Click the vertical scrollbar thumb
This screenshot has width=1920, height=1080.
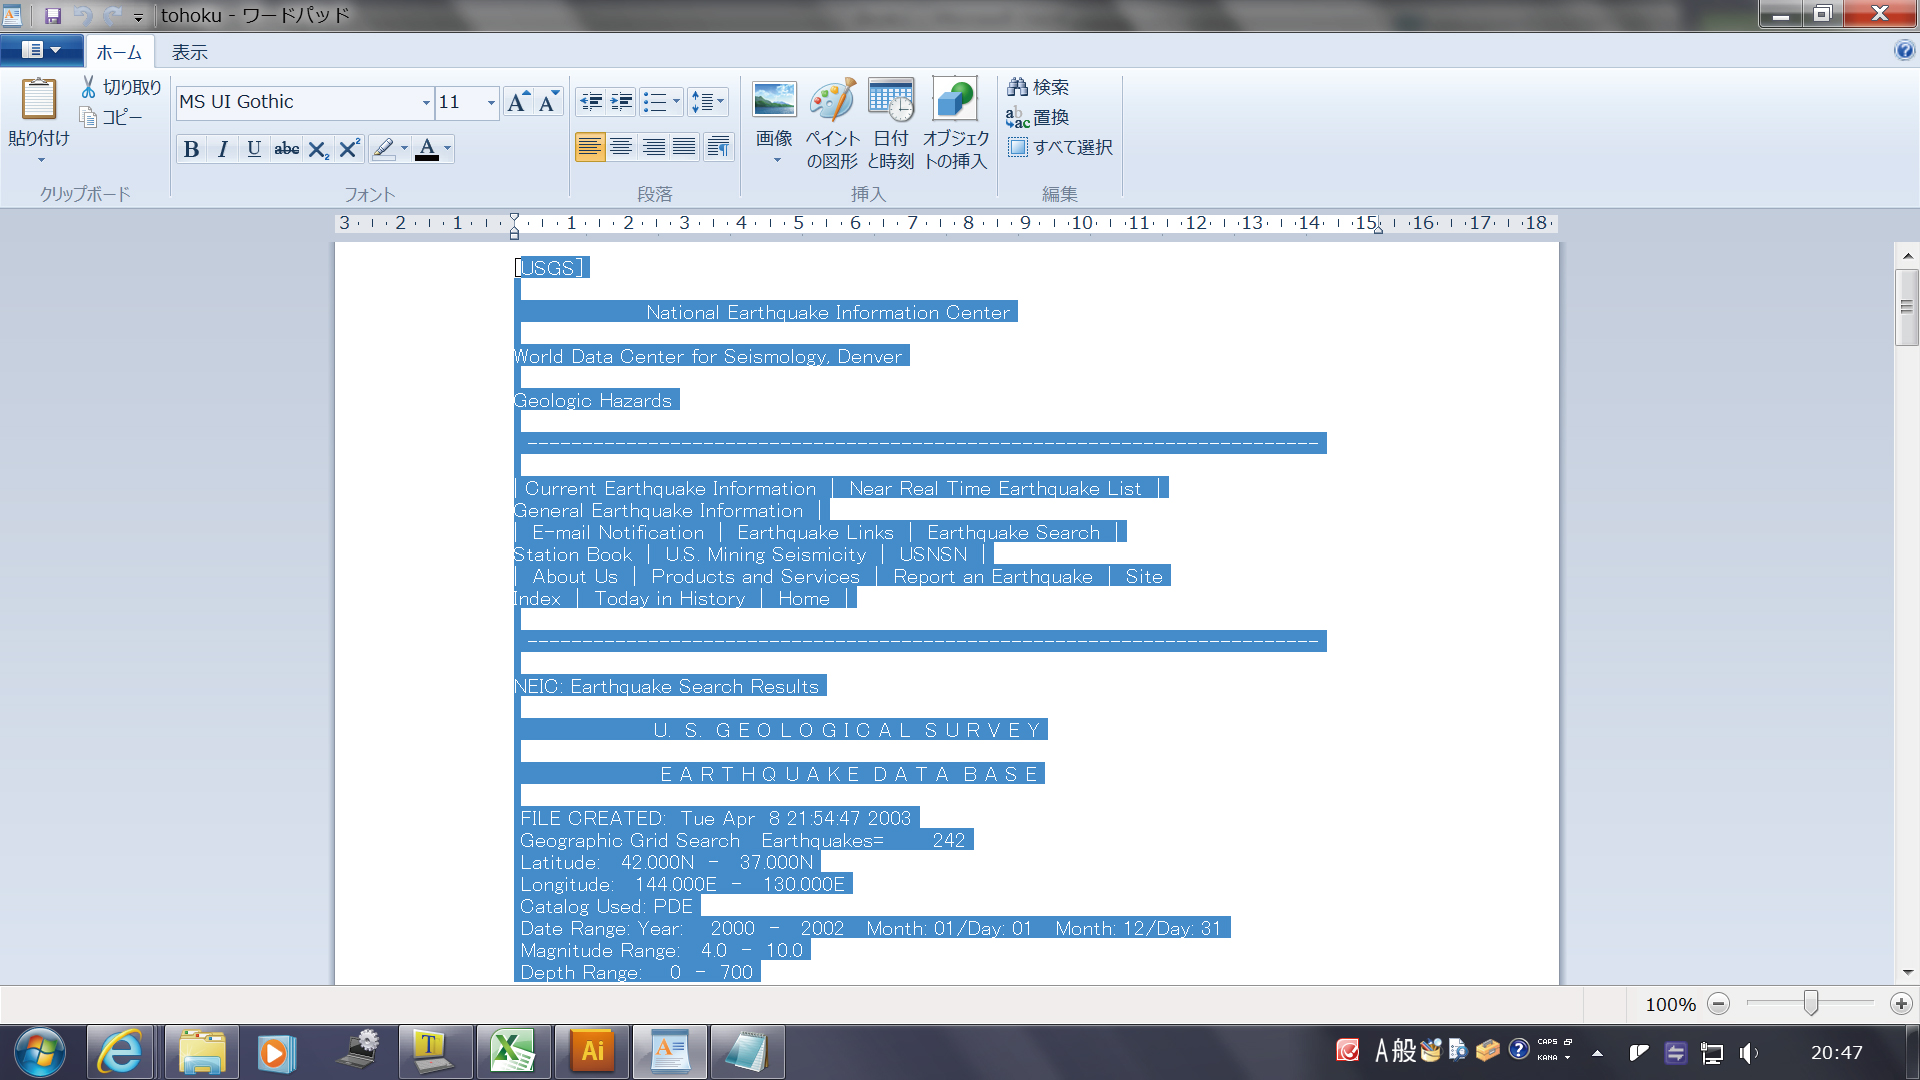[1907, 307]
